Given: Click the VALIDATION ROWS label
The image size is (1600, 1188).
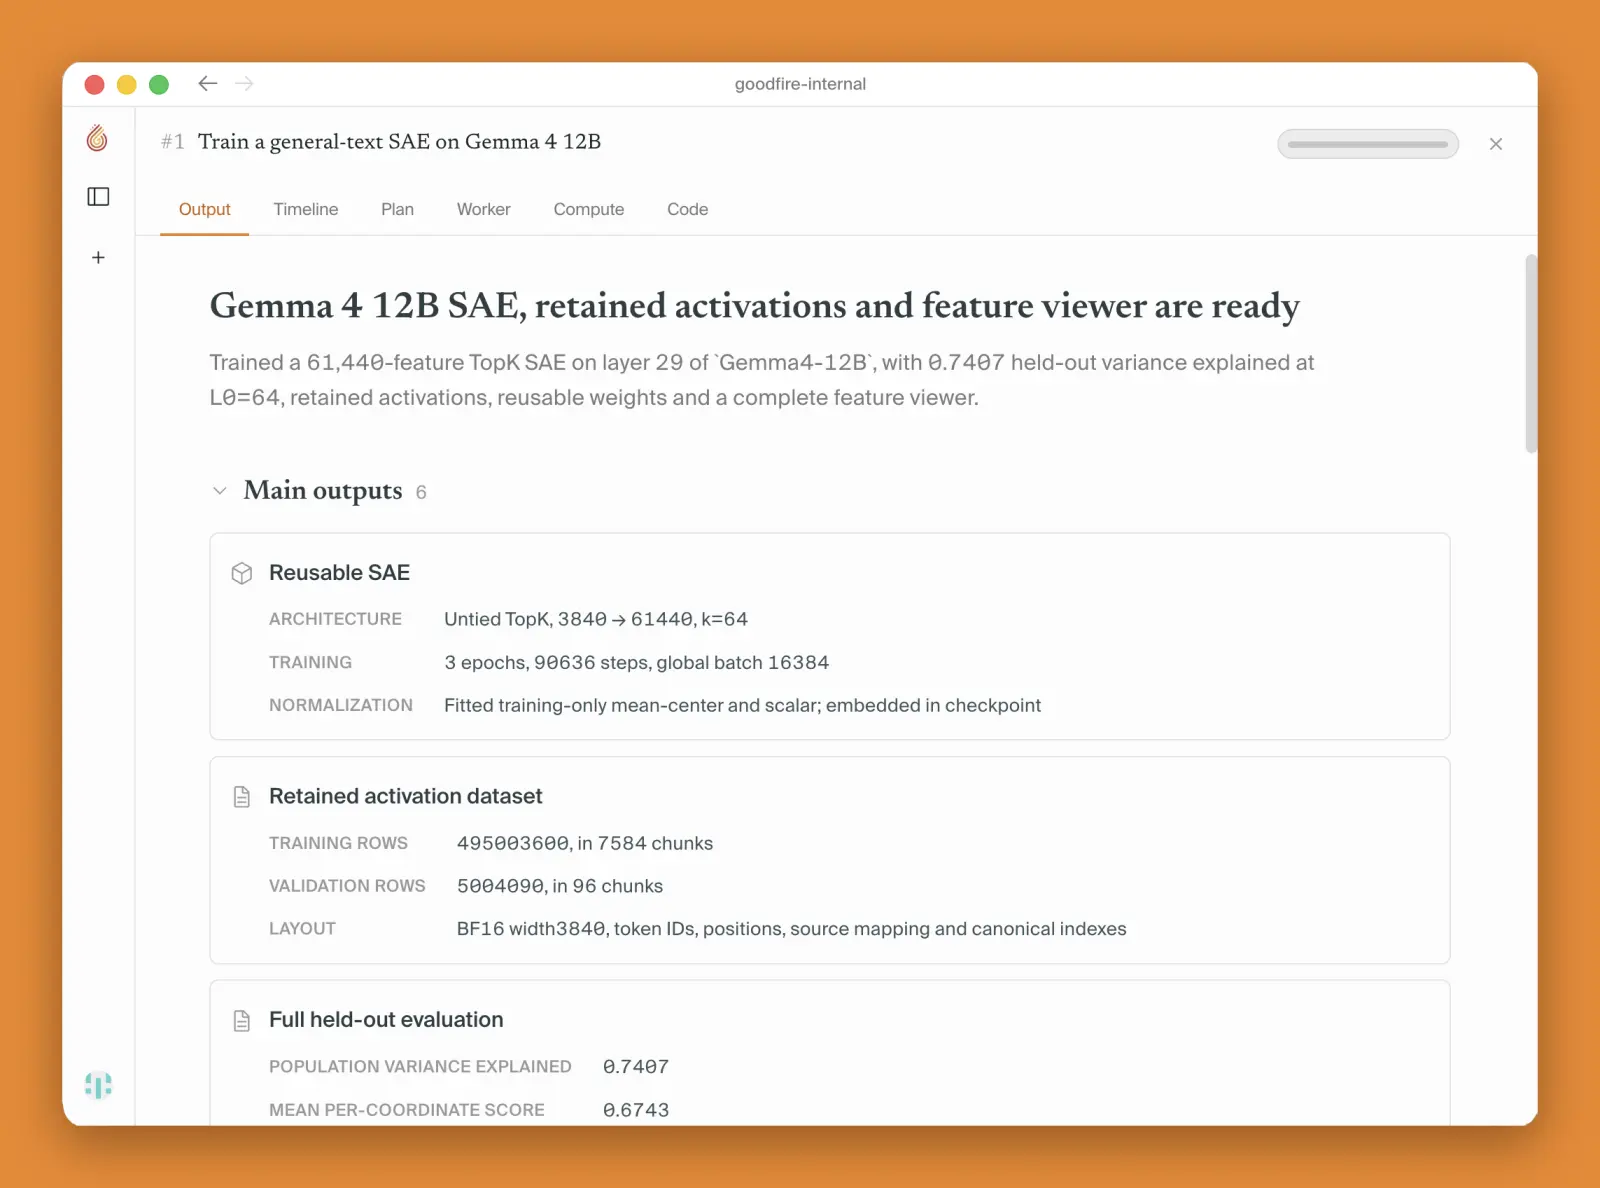Looking at the screenshot, I should 347,886.
